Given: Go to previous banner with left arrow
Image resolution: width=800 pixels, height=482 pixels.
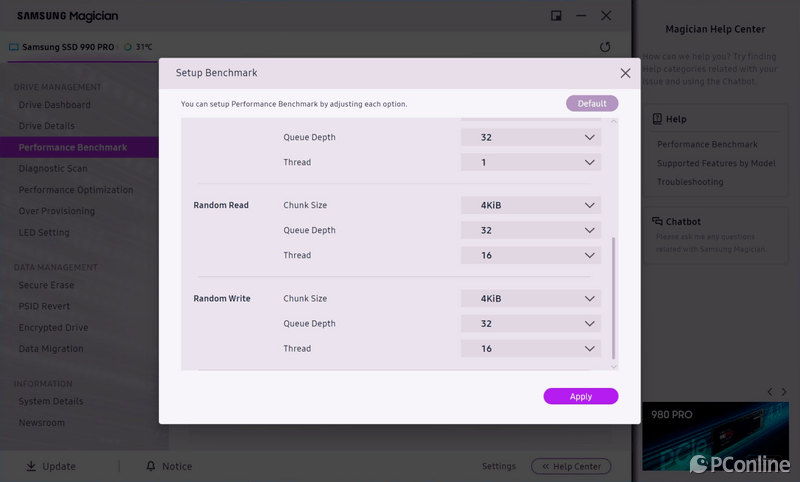Looking at the screenshot, I should 769,391.
